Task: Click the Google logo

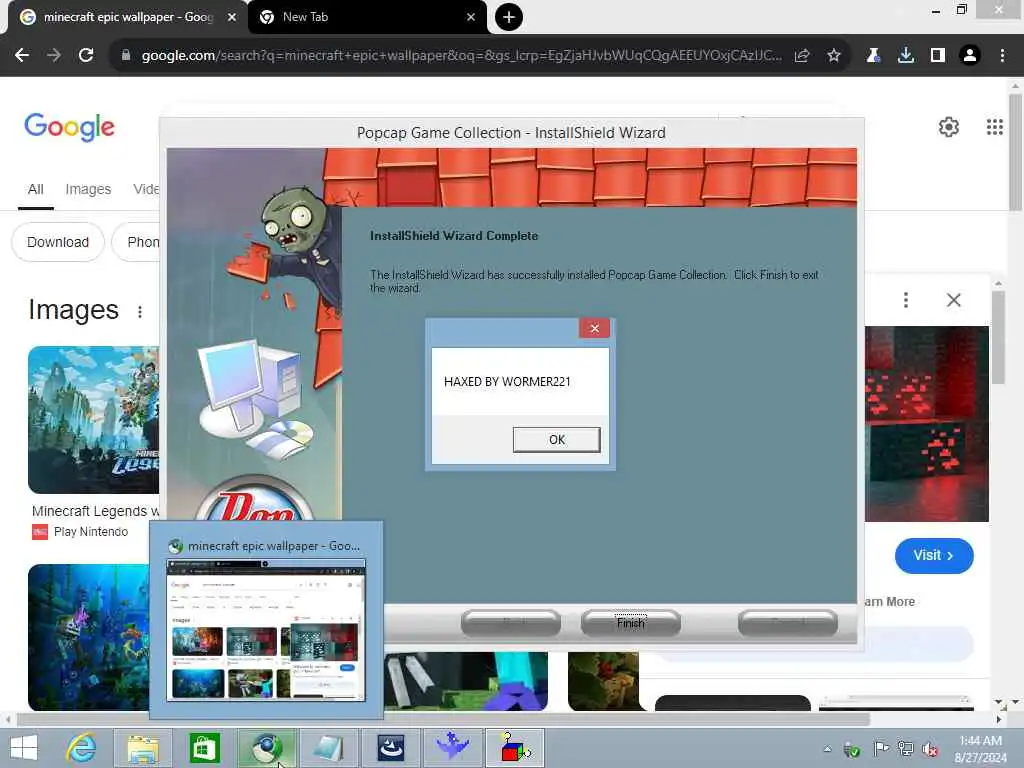Action: [x=69, y=127]
